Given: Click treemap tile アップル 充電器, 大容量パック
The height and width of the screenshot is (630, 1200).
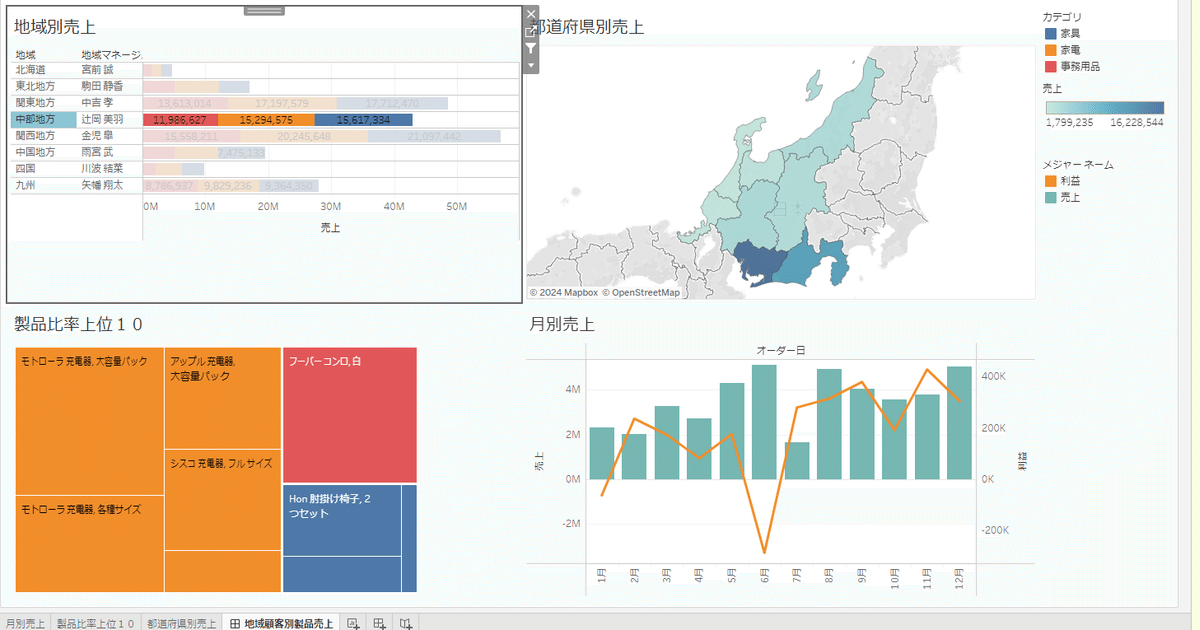Looking at the screenshot, I should (223, 399).
